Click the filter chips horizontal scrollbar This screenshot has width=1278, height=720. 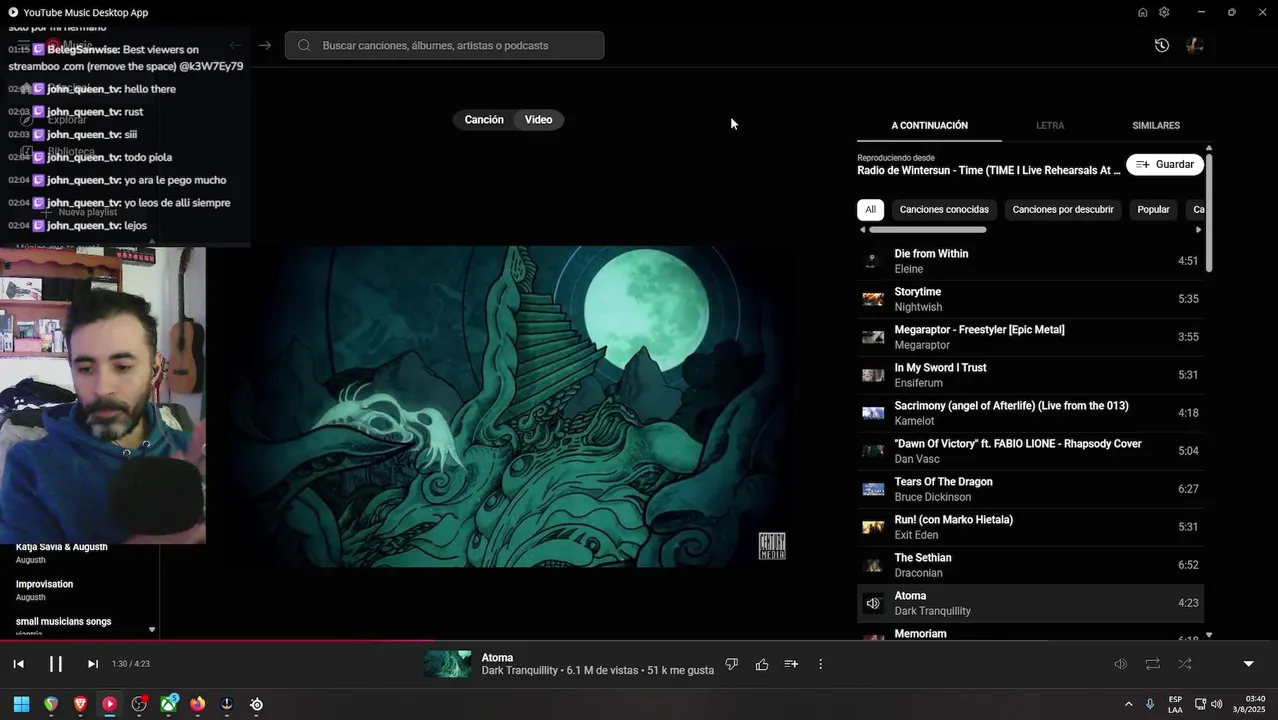[928, 230]
